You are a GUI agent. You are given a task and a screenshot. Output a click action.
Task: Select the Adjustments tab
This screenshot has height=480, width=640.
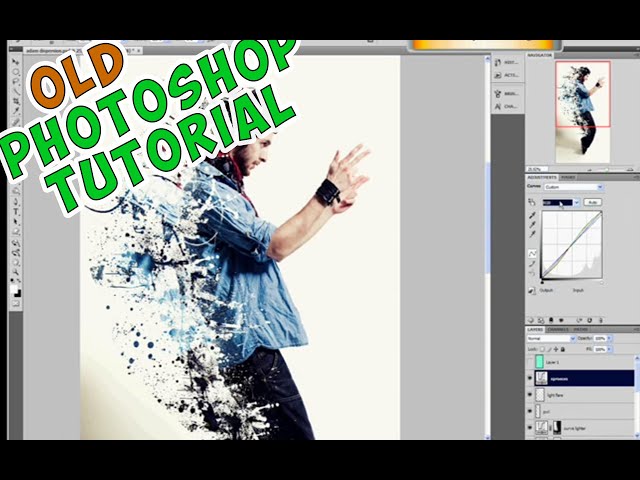pyautogui.click(x=542, y=178)
